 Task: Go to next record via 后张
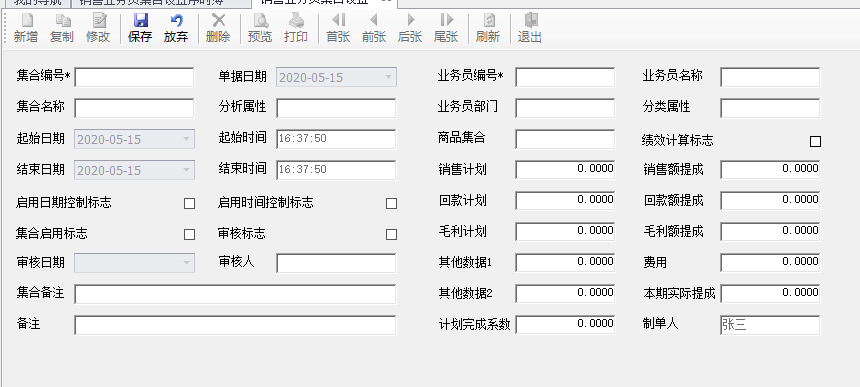tap(410, 29)
